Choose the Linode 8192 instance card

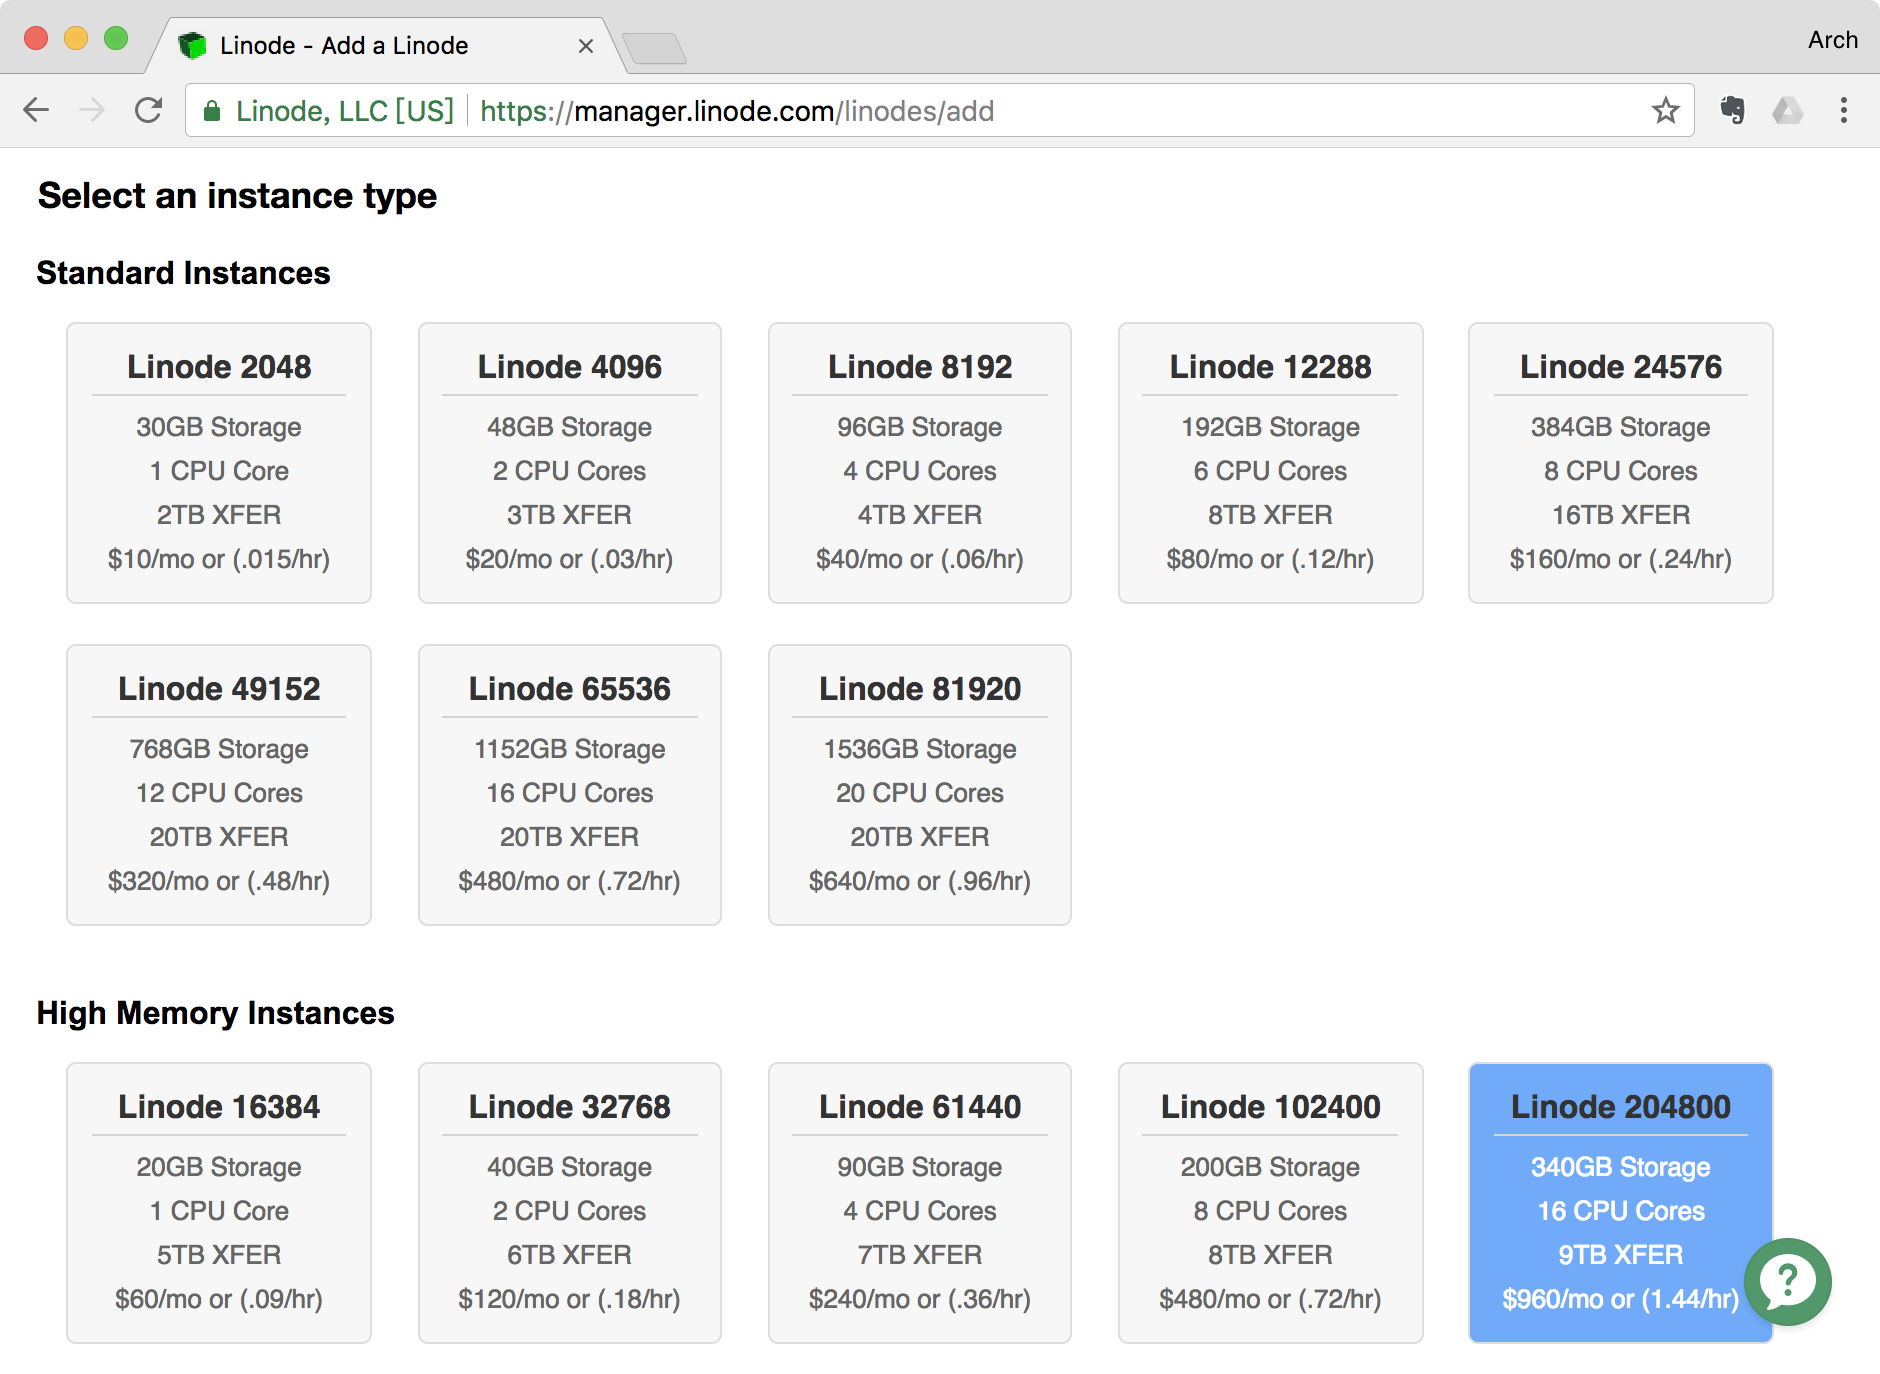pos(920,463)
